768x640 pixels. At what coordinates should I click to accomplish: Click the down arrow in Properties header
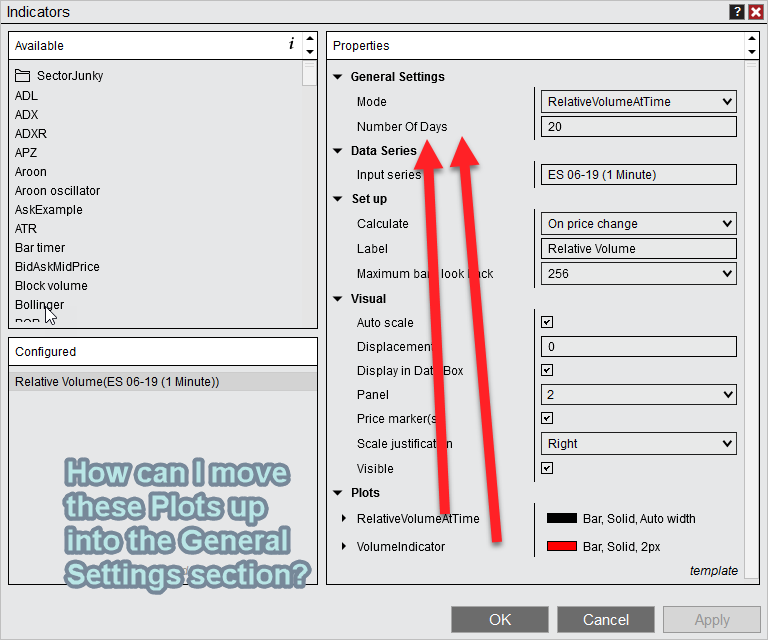(752, 51)
